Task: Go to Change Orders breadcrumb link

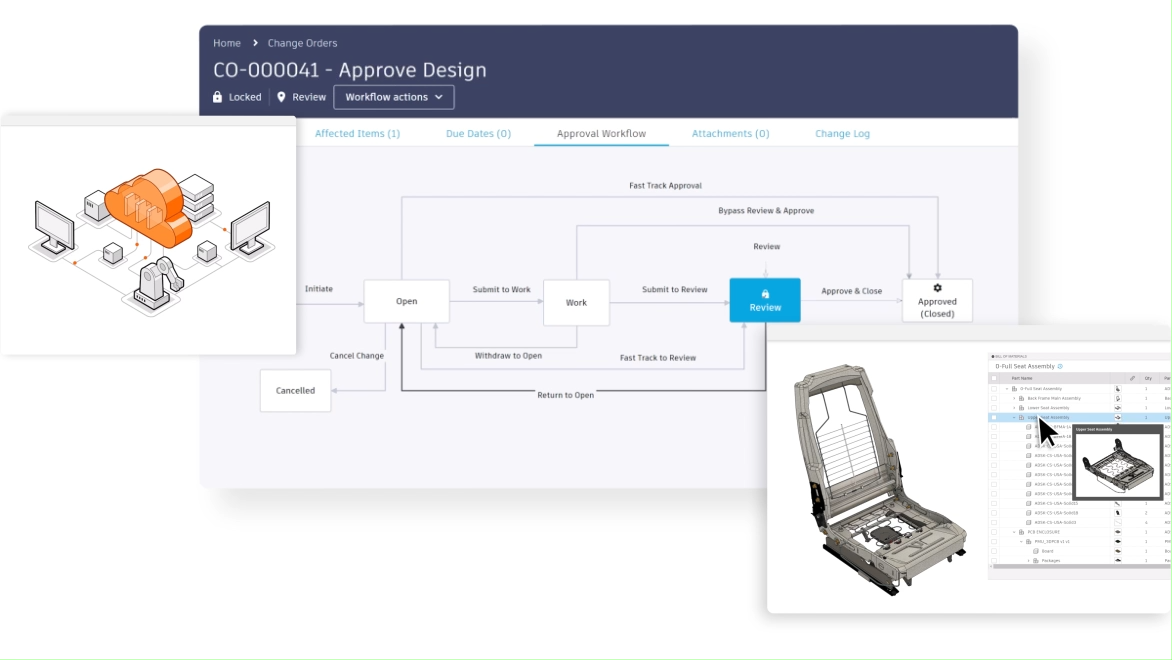Action: point(302,43)
